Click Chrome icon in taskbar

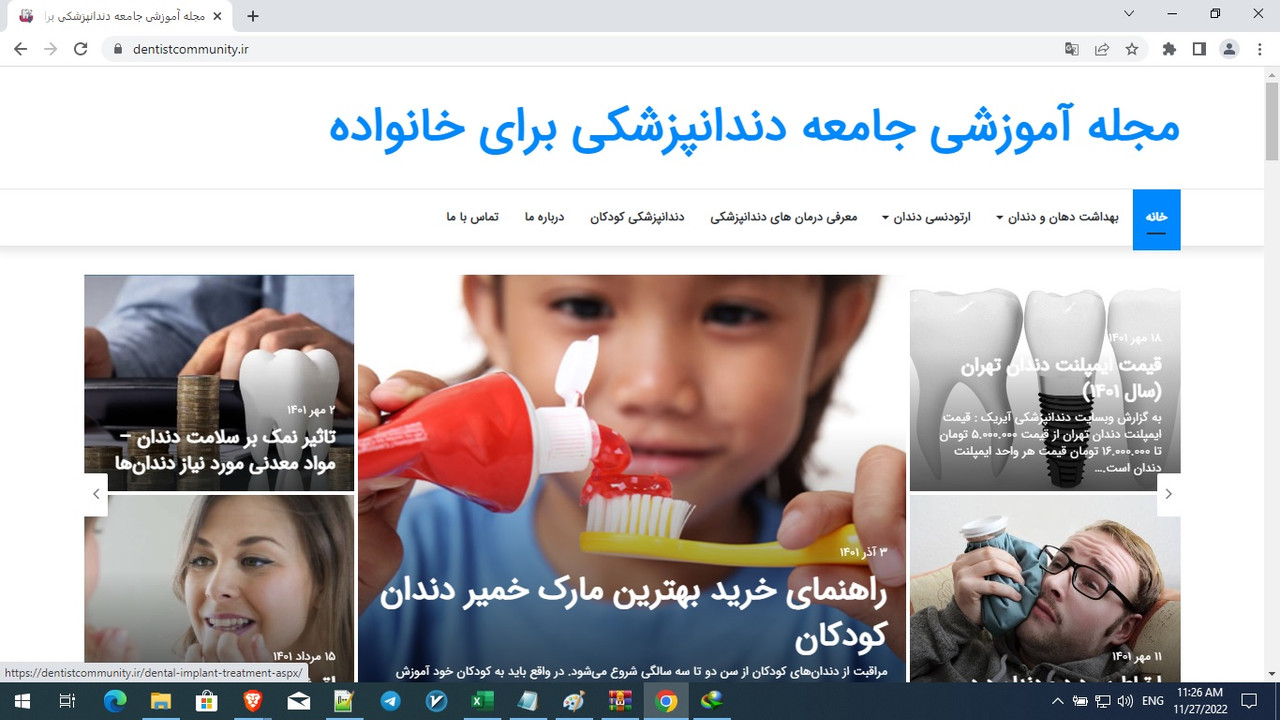666,701
